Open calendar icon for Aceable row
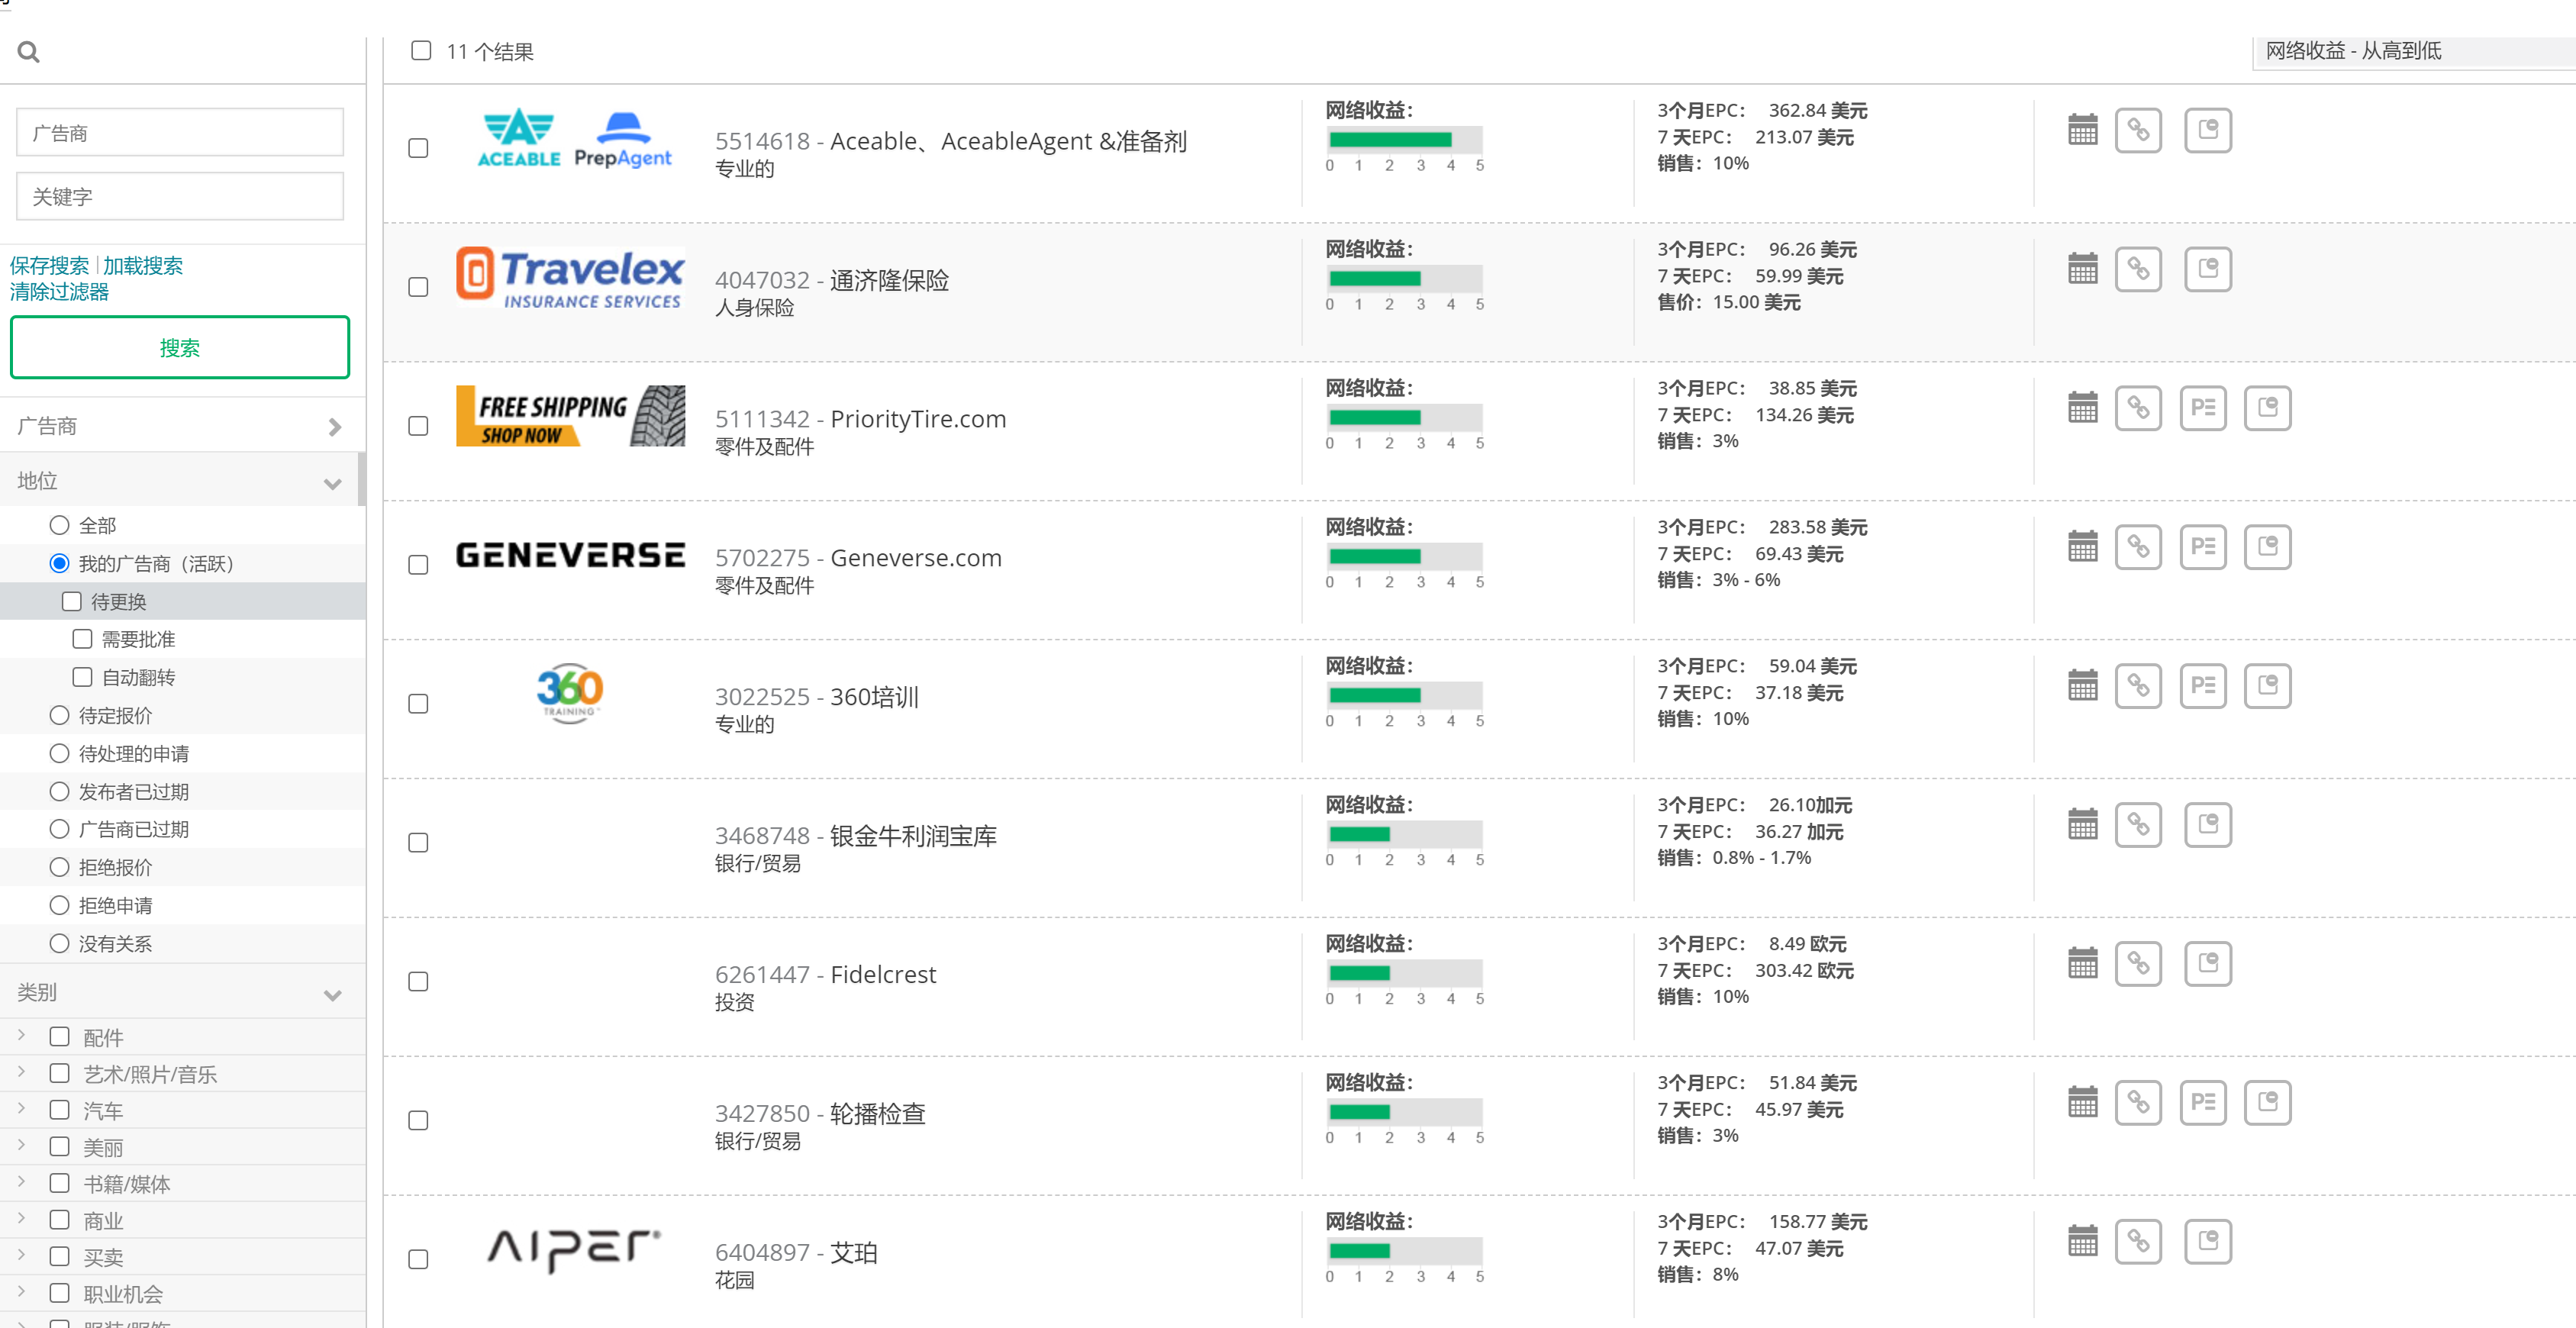Screen dimensions: 2576x1328 (2082, 130)
